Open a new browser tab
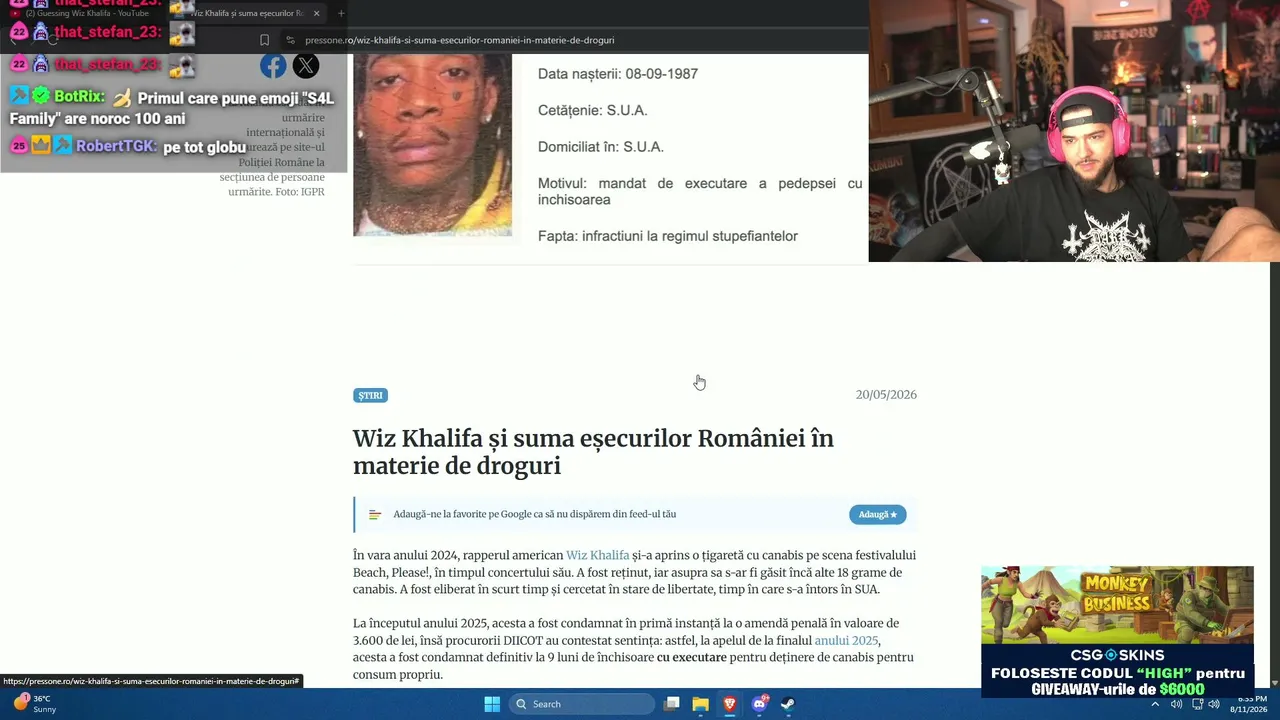This screenshot has width=1280, height=720. point(341,13)
